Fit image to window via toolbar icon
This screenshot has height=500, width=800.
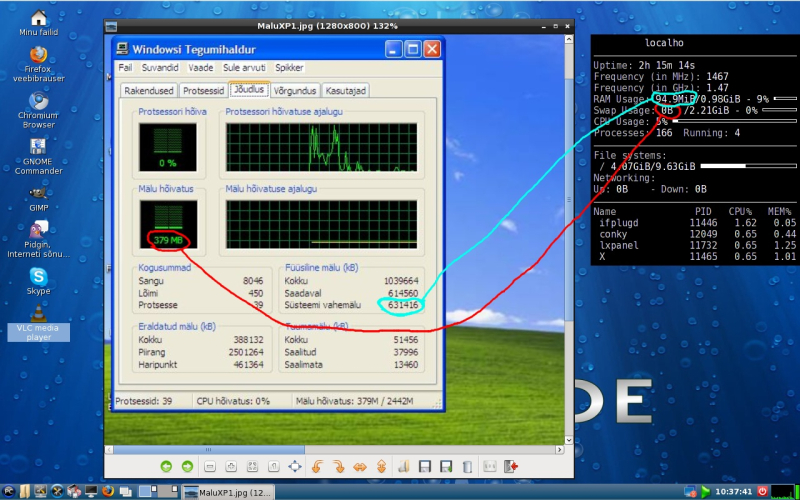[252, 466]
